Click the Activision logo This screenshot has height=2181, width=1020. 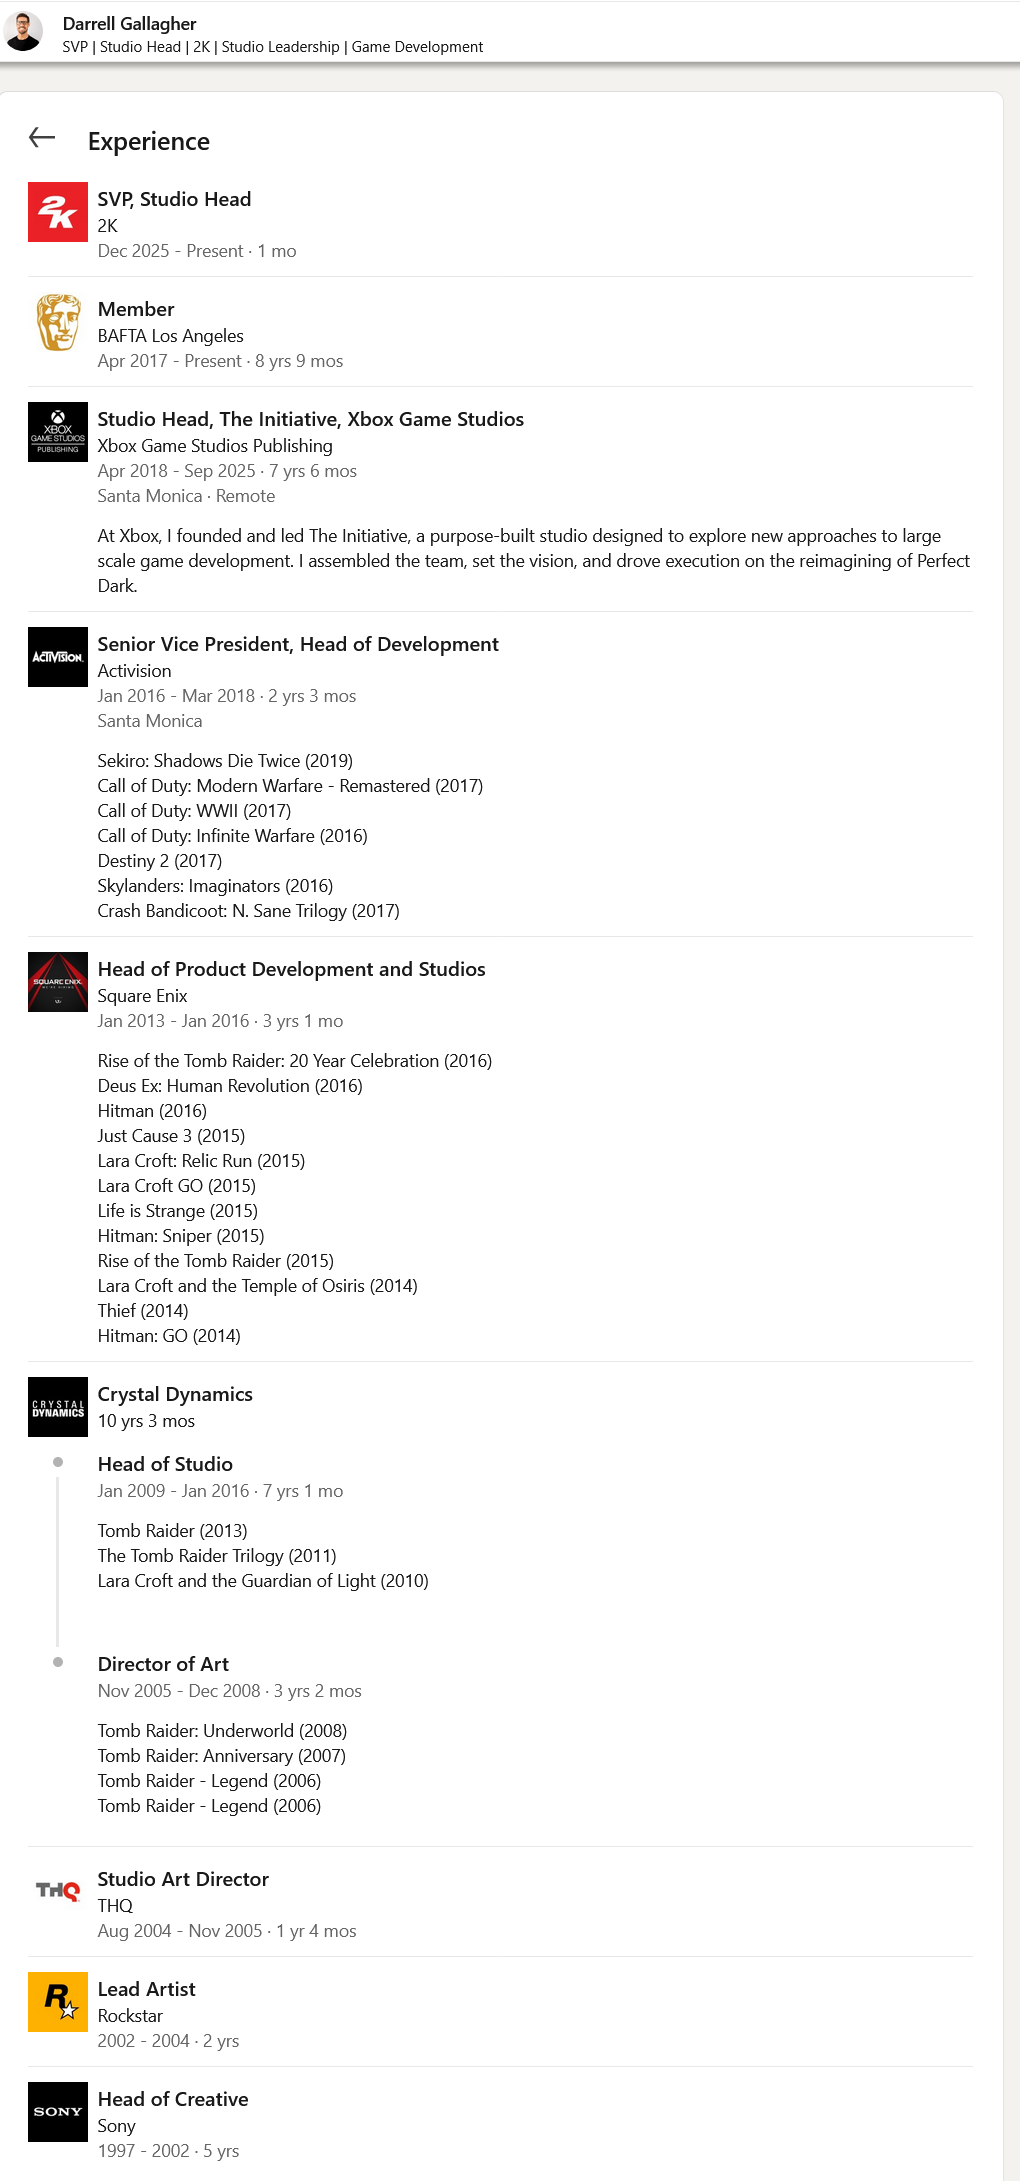pos(58,657)
